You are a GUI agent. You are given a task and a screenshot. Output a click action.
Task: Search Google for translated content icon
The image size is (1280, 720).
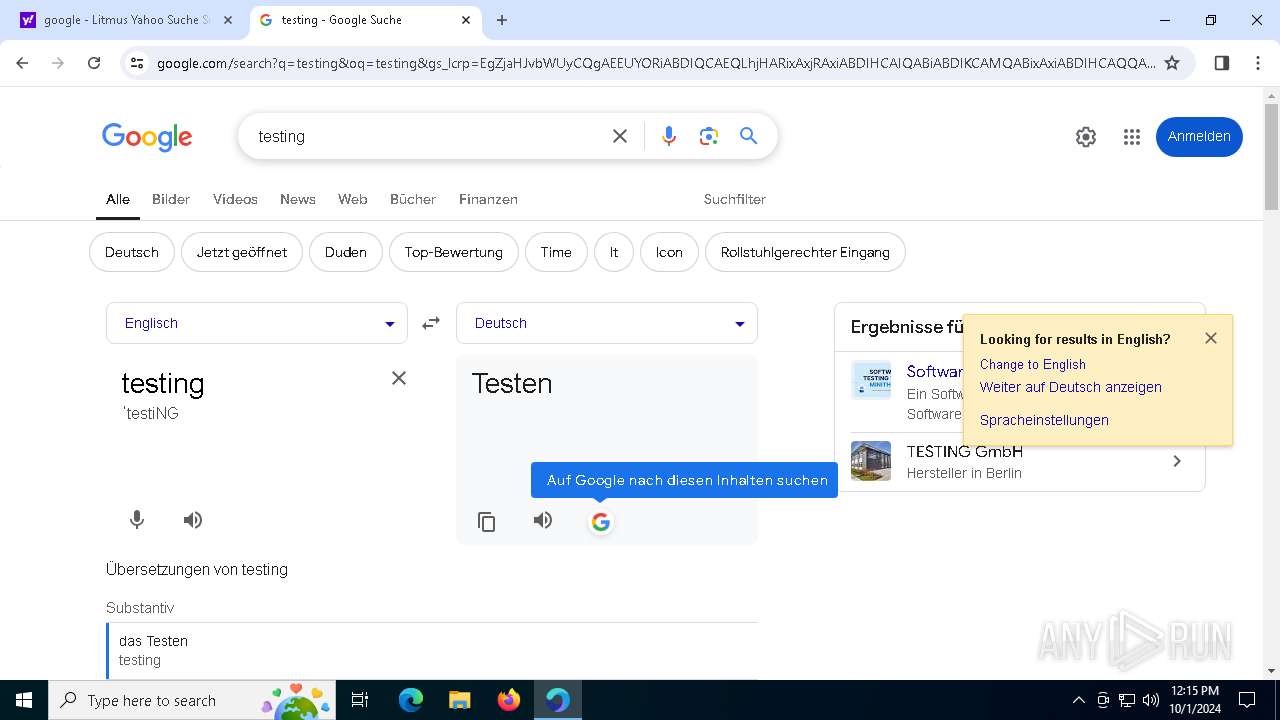(x=600, y=522)
